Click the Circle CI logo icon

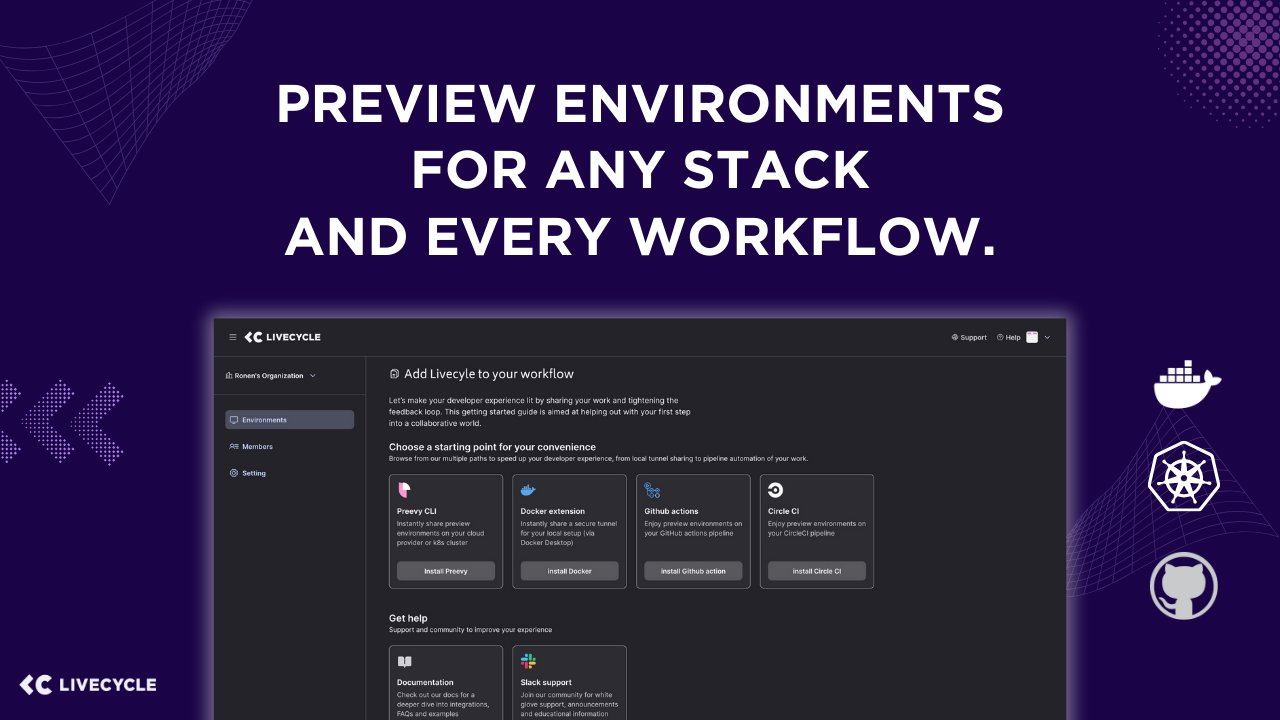click(x=775, y=490)
